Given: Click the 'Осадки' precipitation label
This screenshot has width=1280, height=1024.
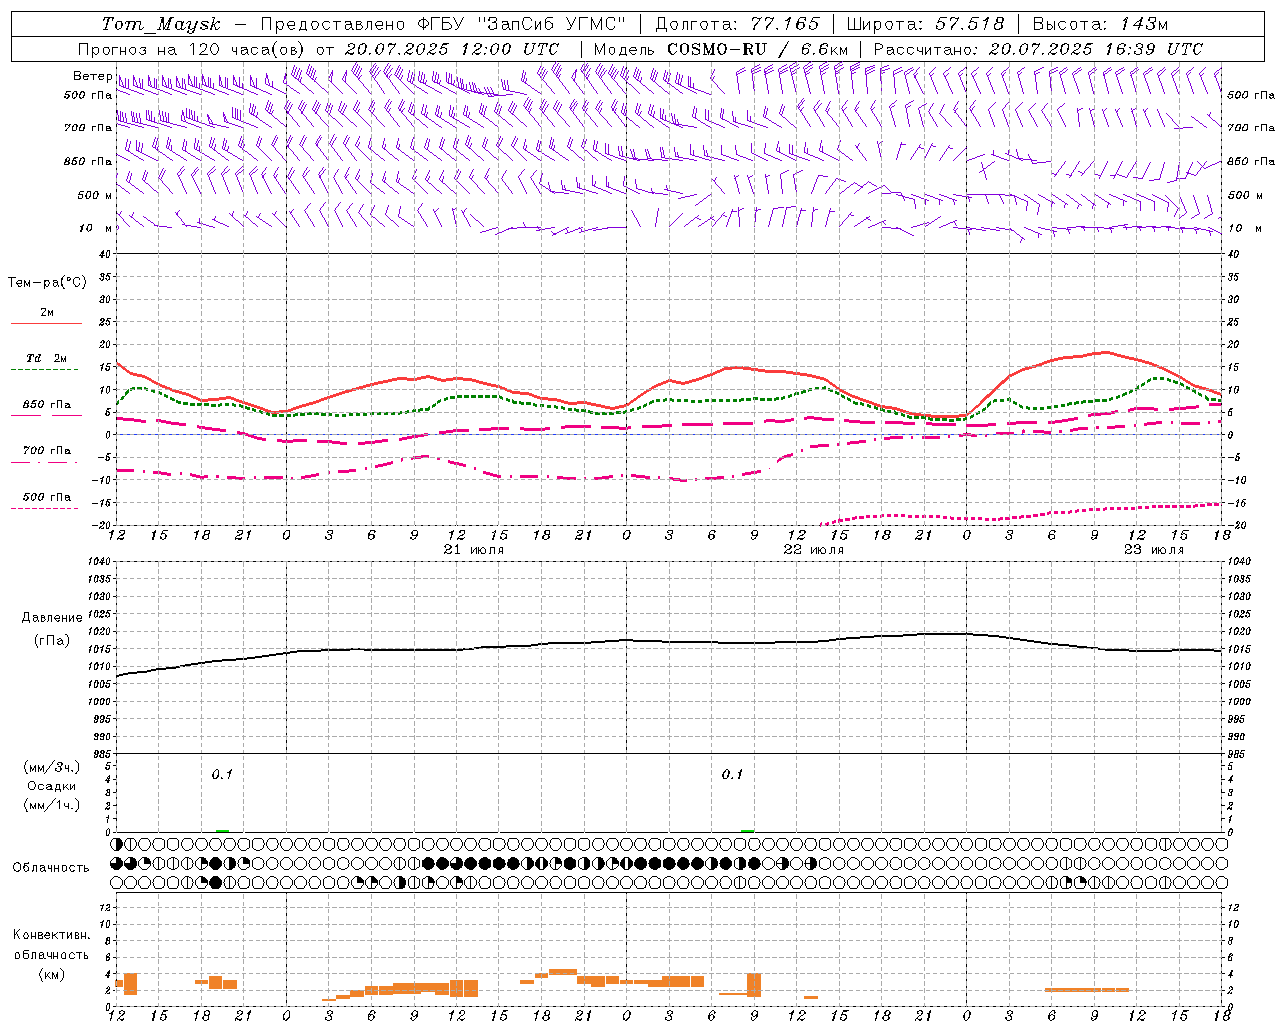Looking at the screenshot, I should [52, 786].
